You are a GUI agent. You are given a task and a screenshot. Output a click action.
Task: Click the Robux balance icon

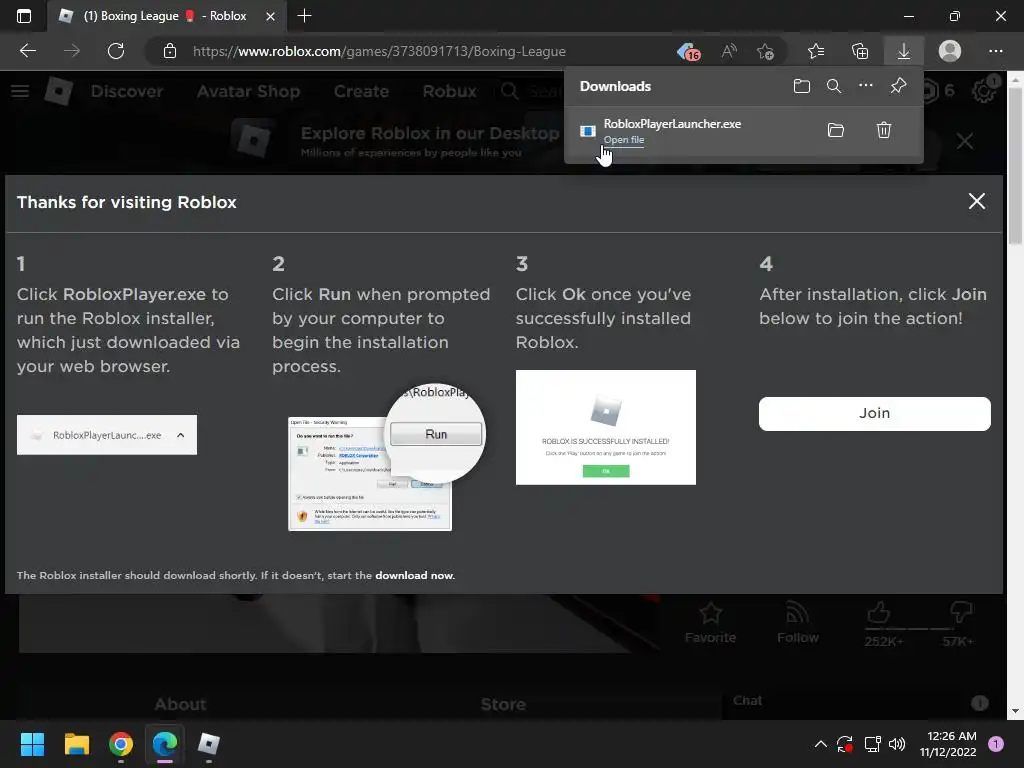933,91
